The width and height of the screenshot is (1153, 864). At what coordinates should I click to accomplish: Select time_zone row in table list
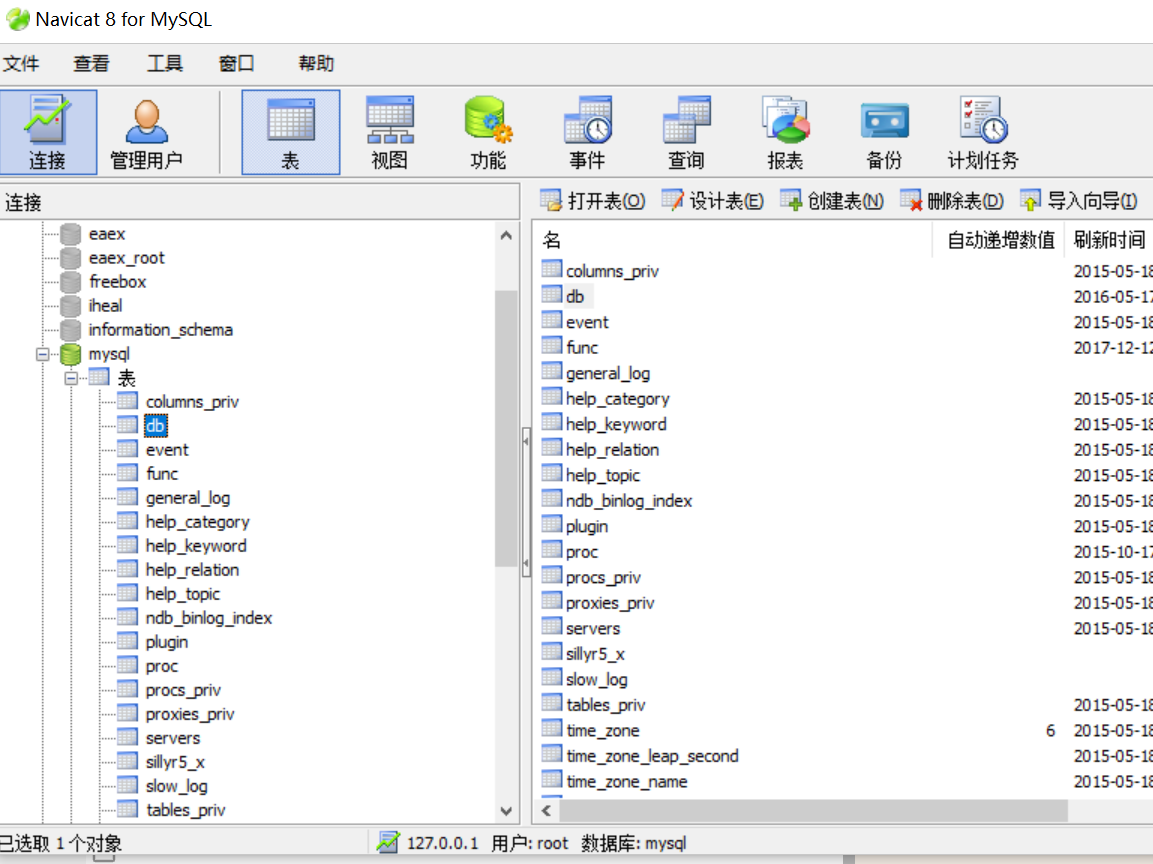603,731
